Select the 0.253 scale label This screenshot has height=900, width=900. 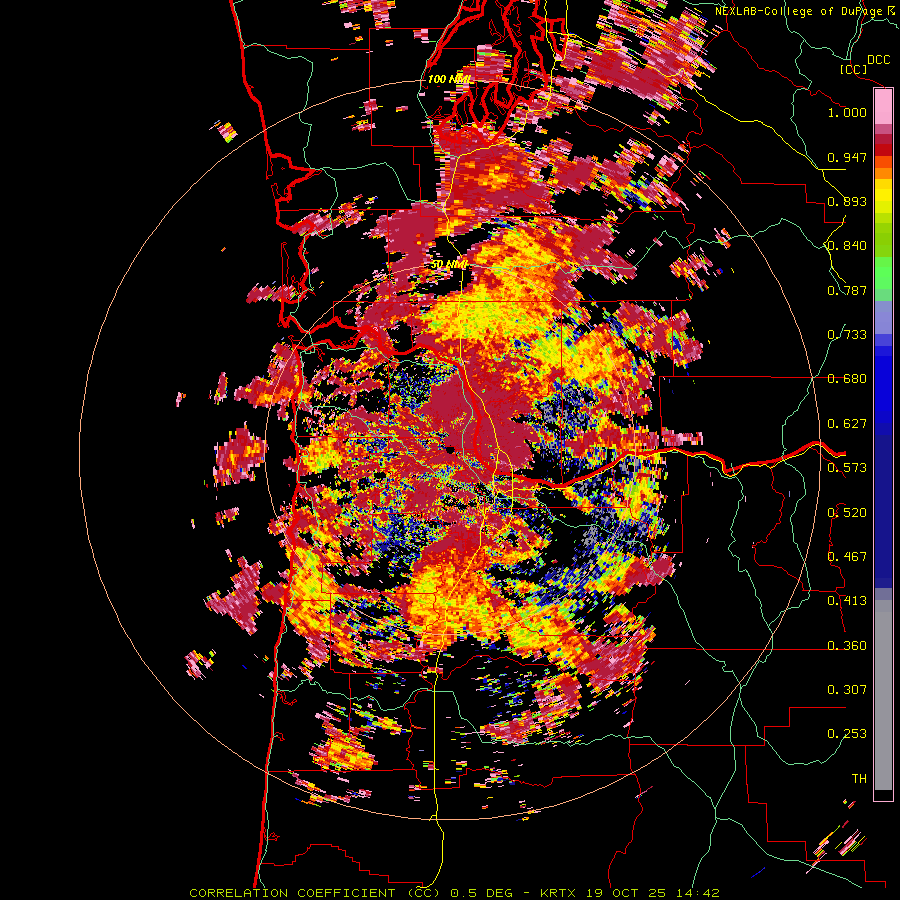click(x=847, y=734)
